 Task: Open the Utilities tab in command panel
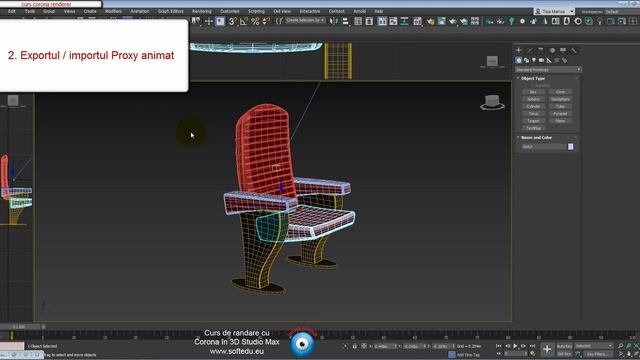pyautogui.click(x=574, y=50)
